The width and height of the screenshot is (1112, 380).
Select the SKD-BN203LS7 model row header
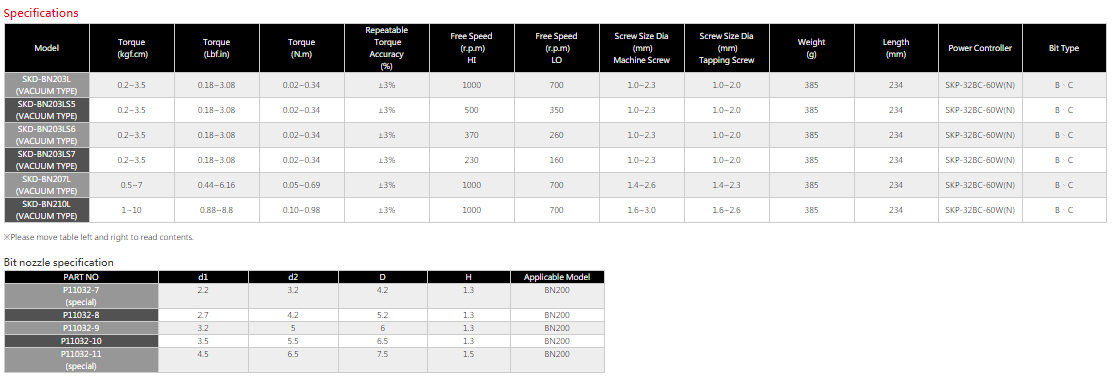point(47,160)
